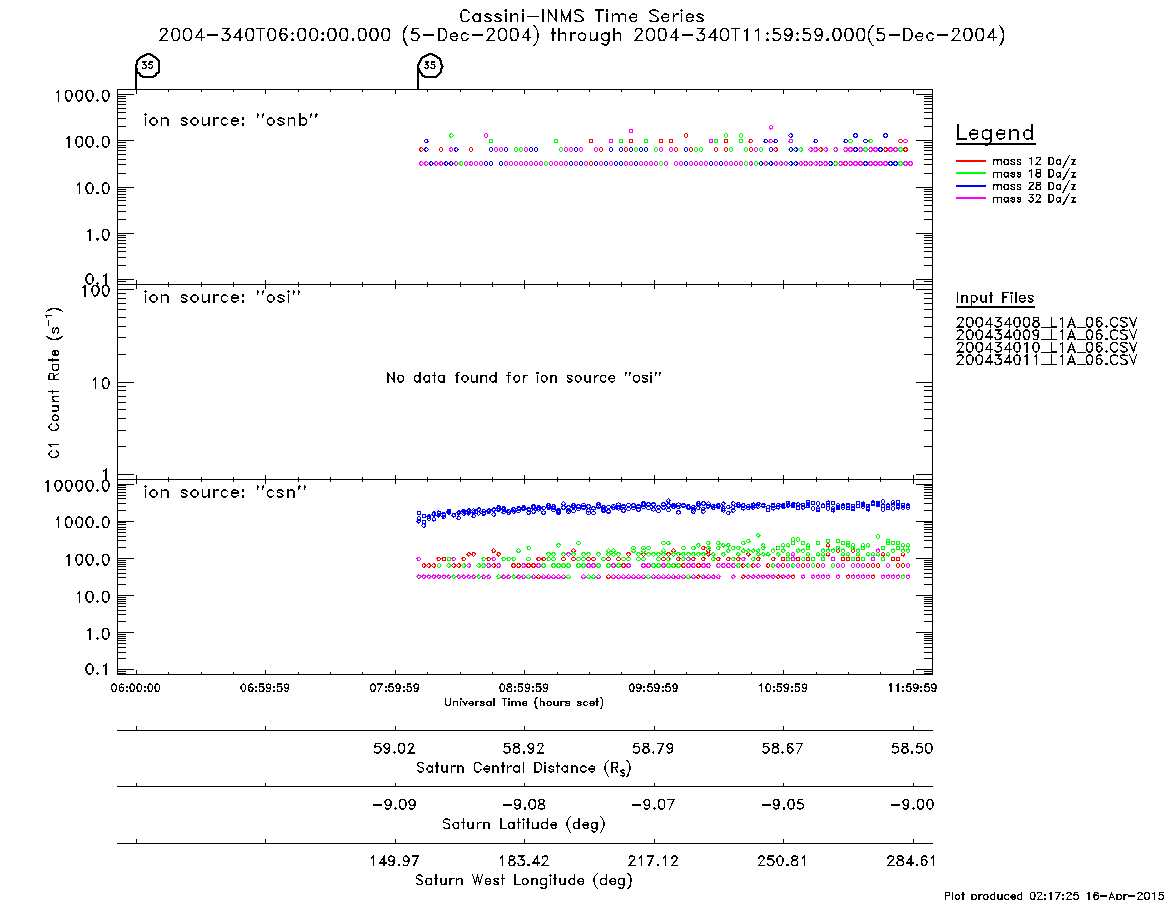This screenshot has height=900, width=1165.
Task: Click the 'No data found for ion source "osi"' message
Action: tap(524, 378)
